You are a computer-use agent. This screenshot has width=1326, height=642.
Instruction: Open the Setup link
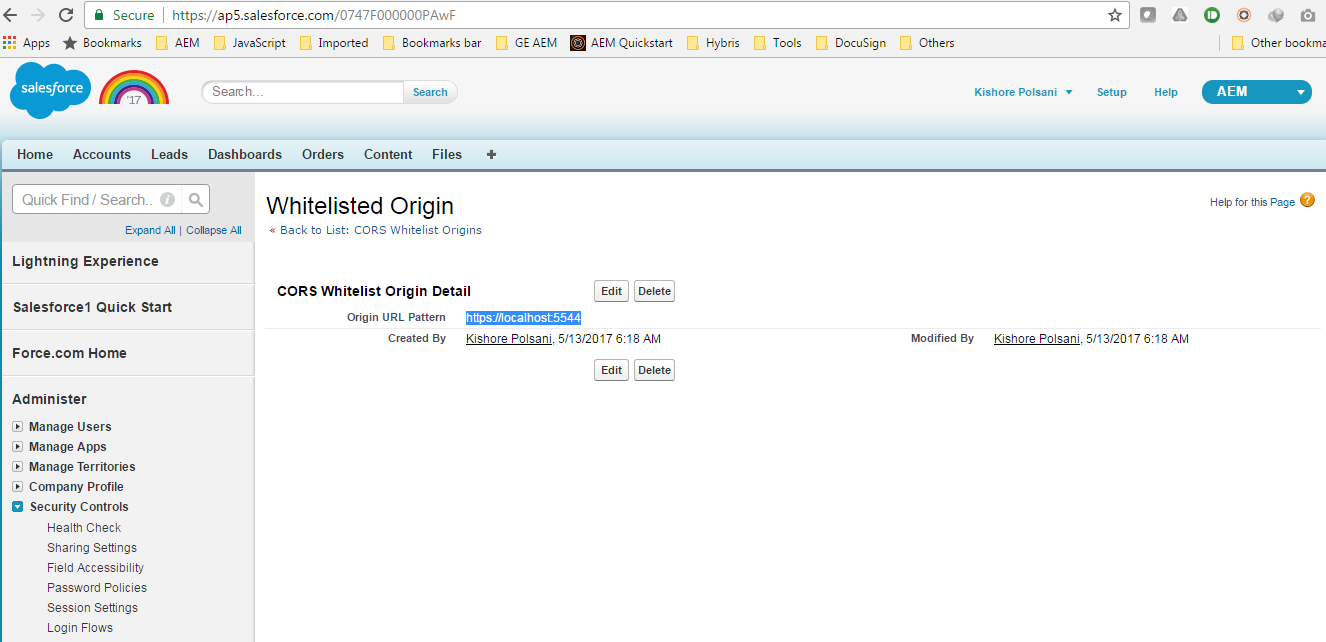click(x=1112, y=92)
